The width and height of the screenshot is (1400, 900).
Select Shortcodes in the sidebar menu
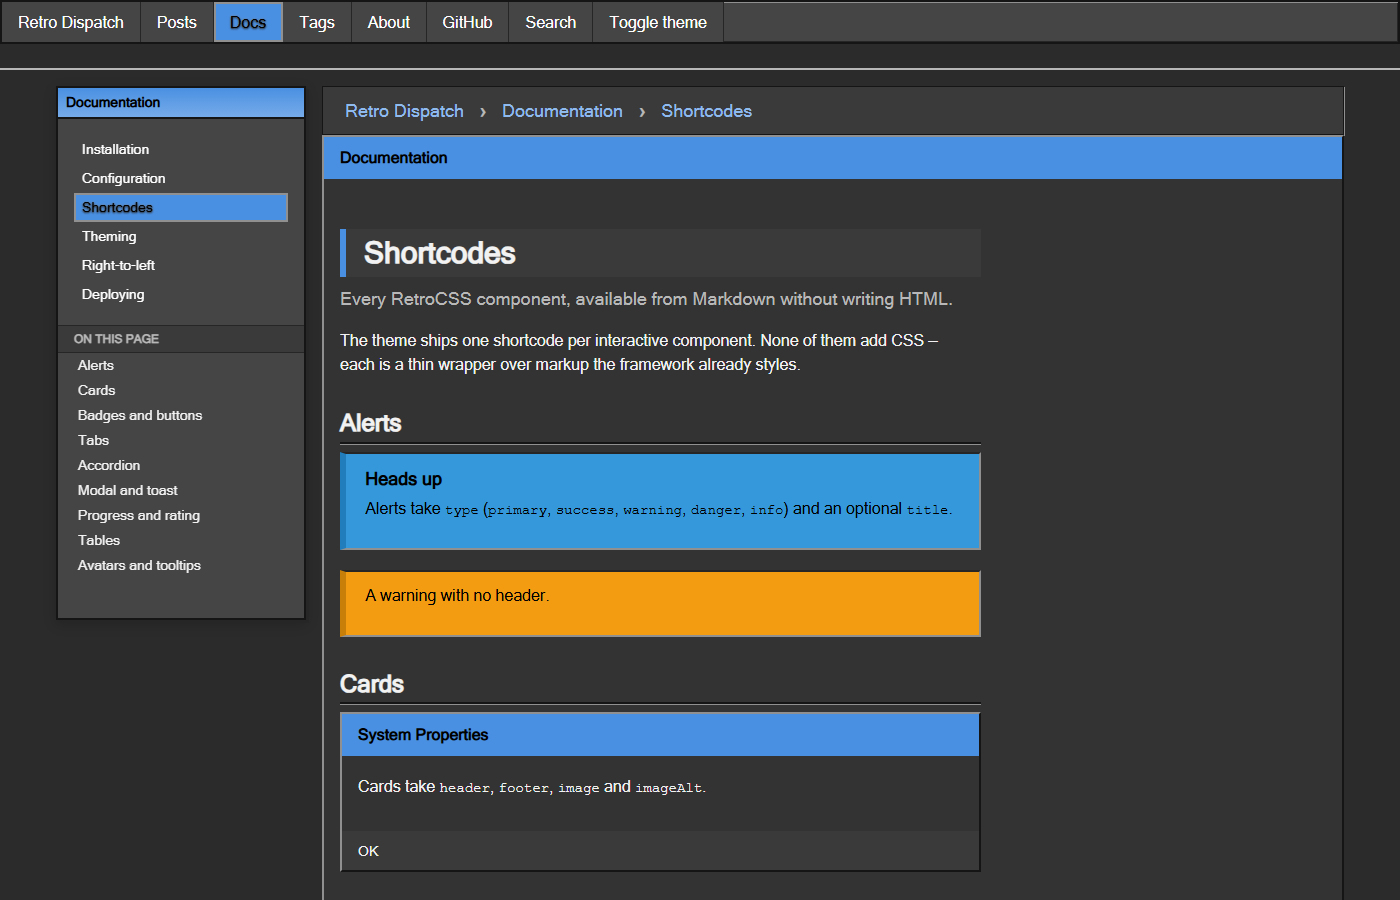(181, 207)
